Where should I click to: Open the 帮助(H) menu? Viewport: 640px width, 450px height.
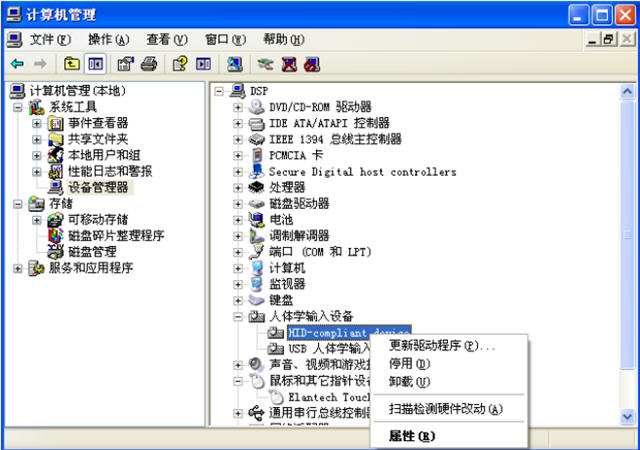pos(284,40)
